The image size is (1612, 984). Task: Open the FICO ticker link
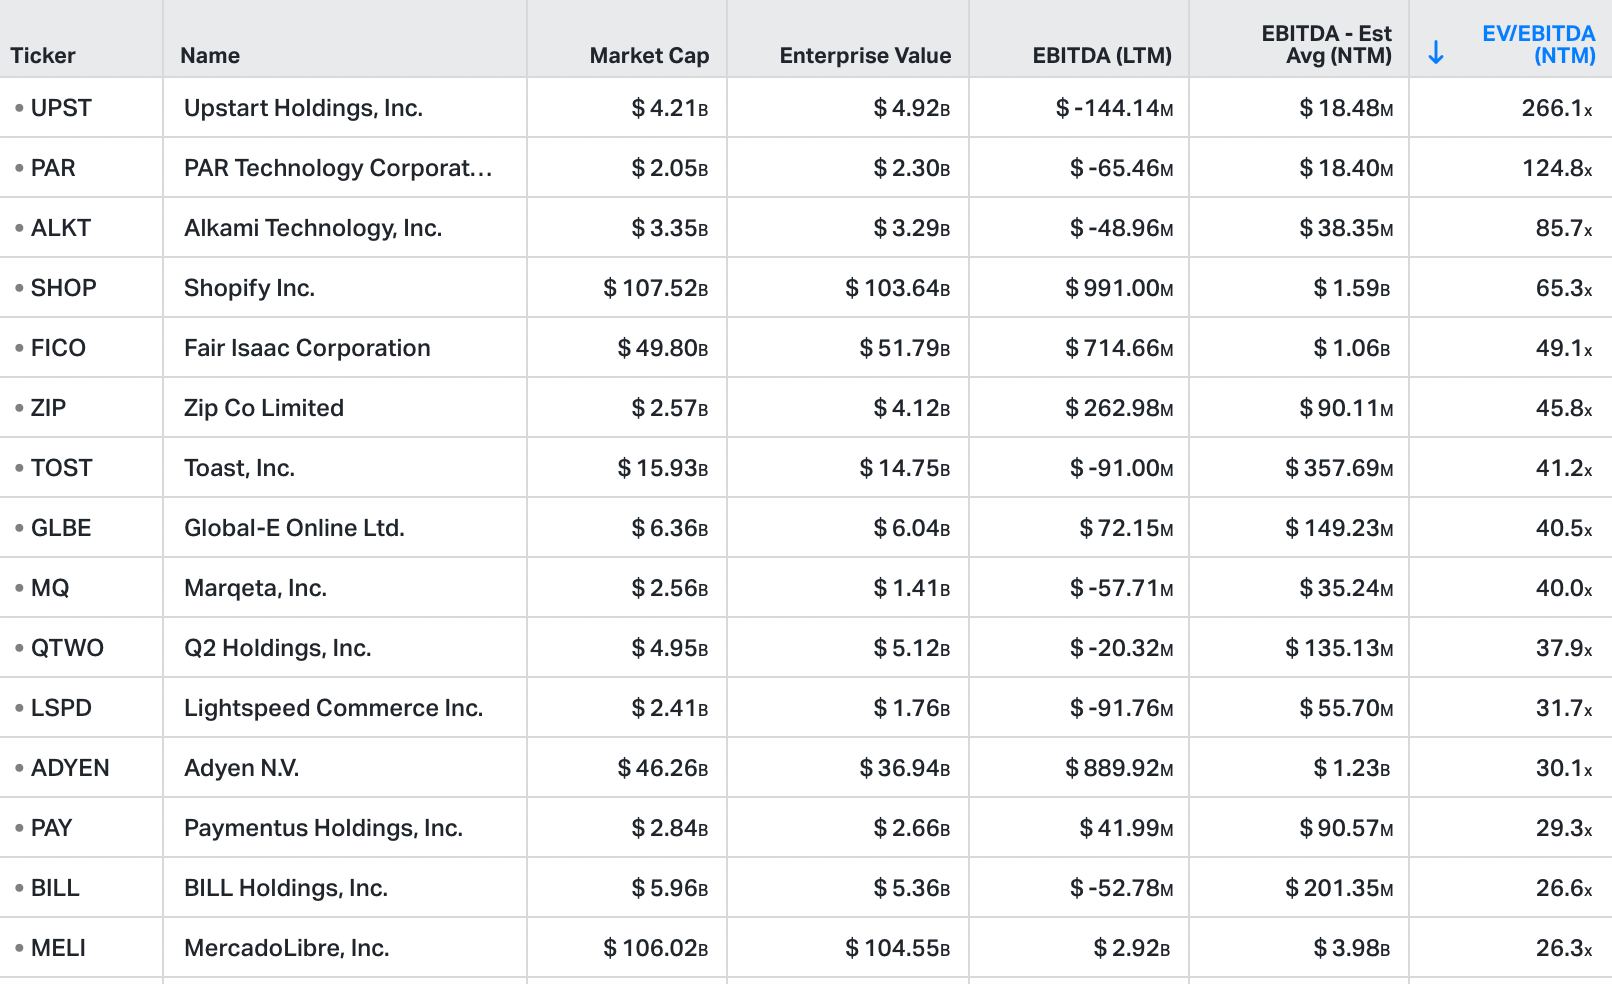58,348
